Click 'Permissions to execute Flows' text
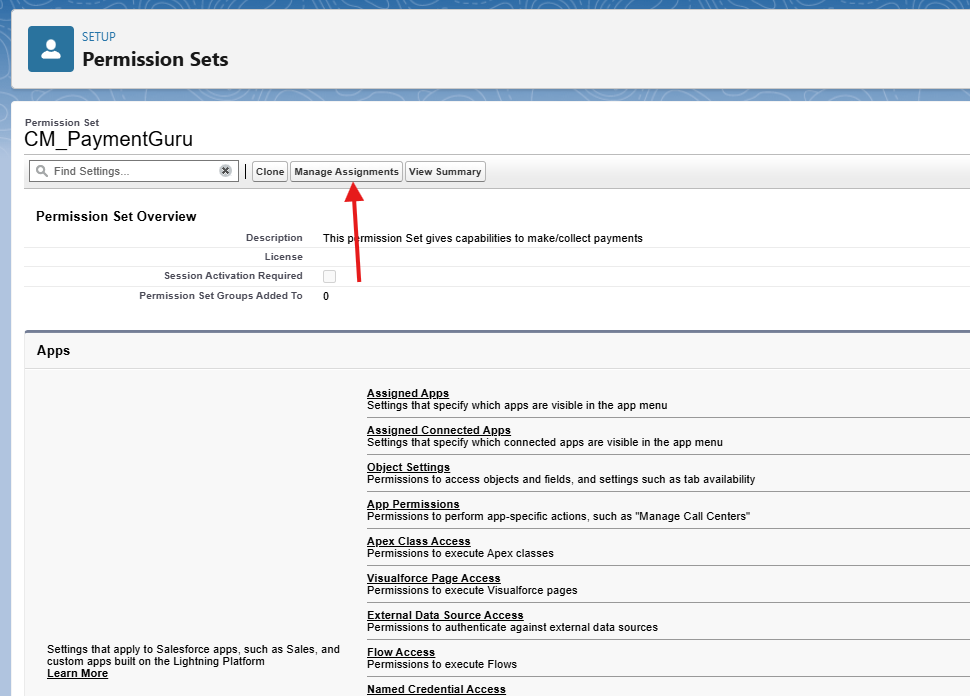The width and height of the screenshot is (970, 696). [442, 664]
